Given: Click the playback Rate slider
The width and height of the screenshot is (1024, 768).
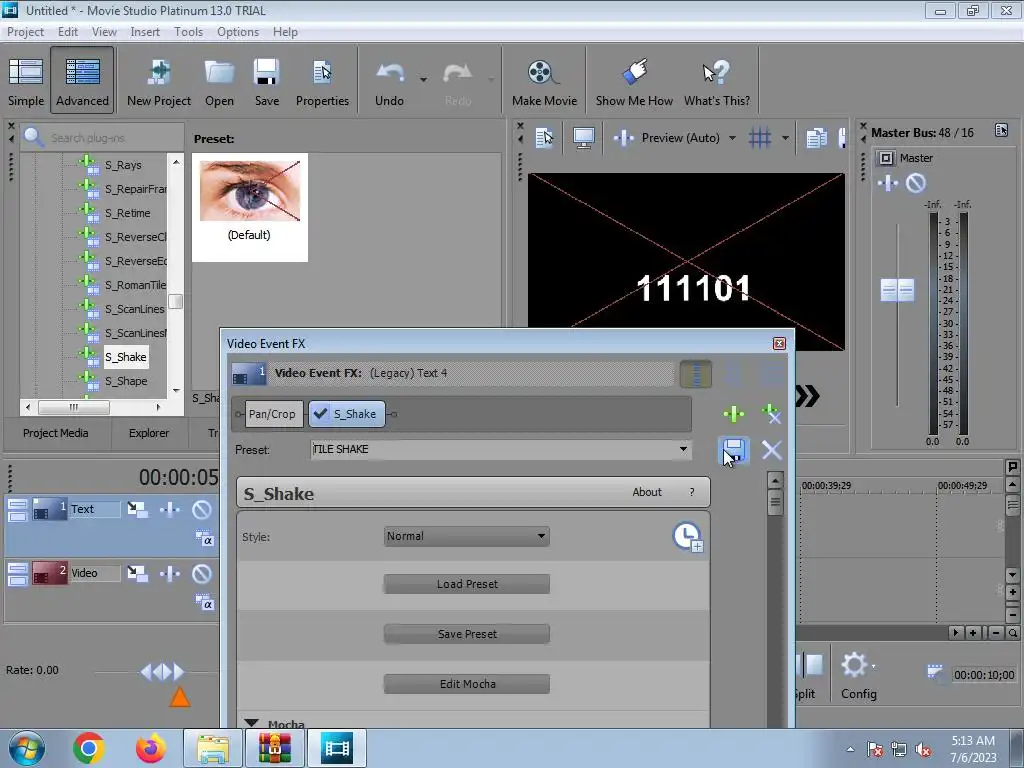Looking at the screenshot, I should coord(163,671).
